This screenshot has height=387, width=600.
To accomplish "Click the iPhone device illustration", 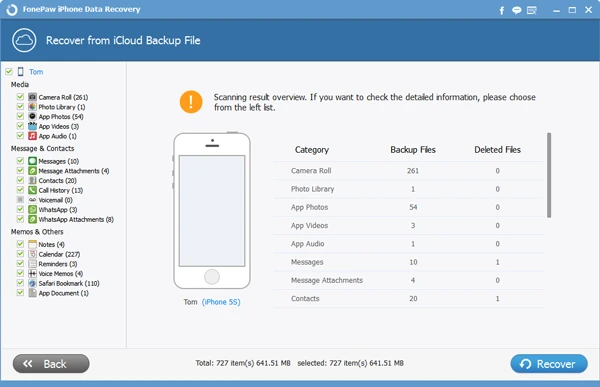I will 212,211.
